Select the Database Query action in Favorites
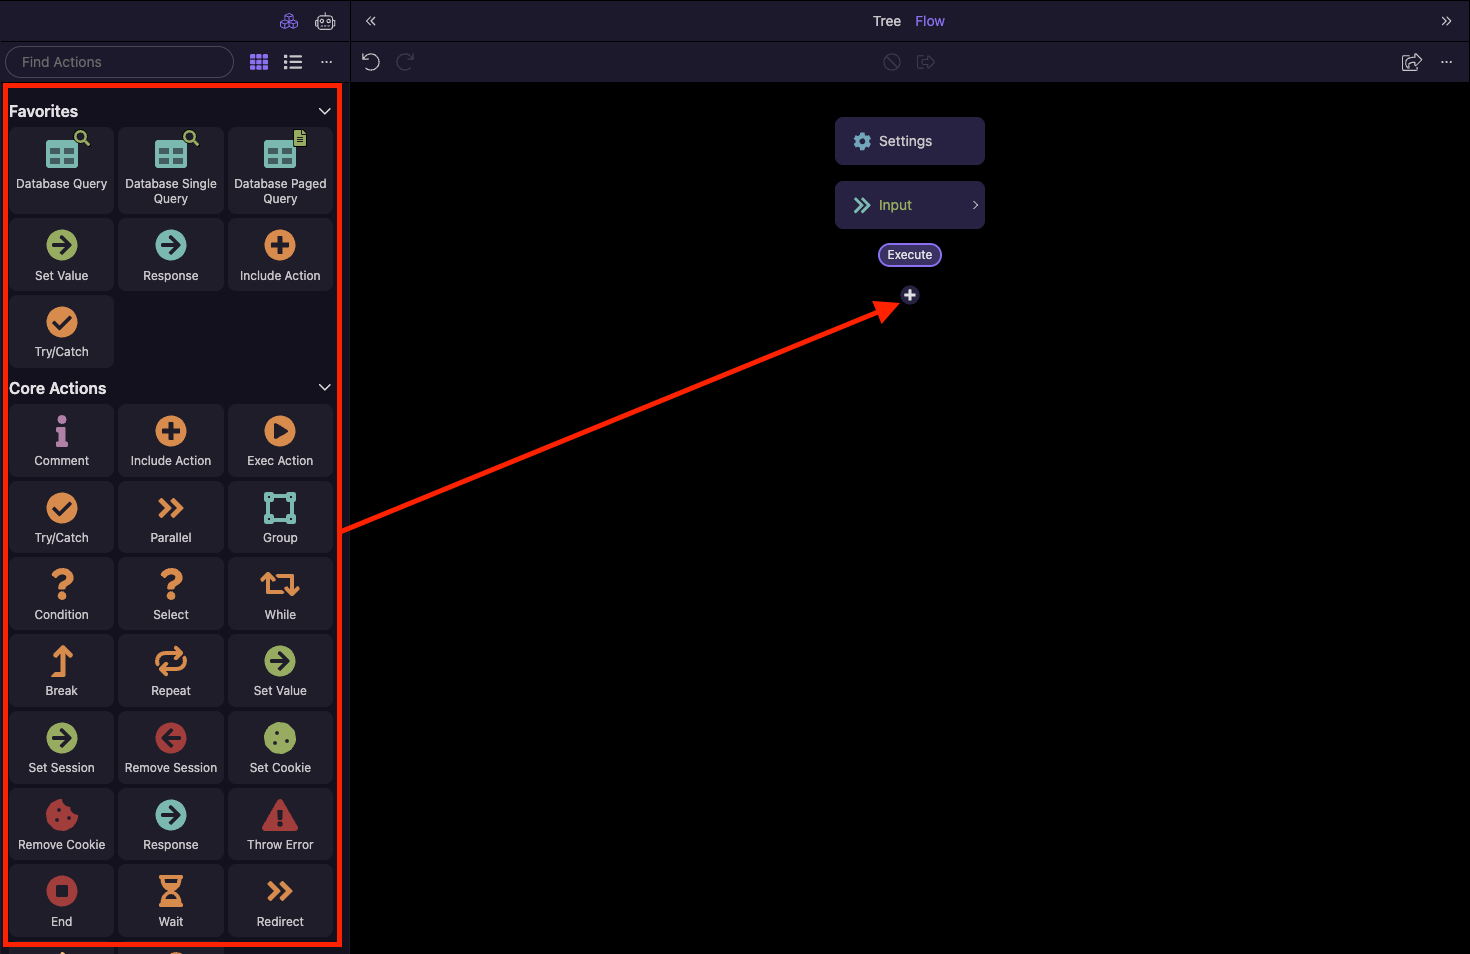 pos(62,169)
